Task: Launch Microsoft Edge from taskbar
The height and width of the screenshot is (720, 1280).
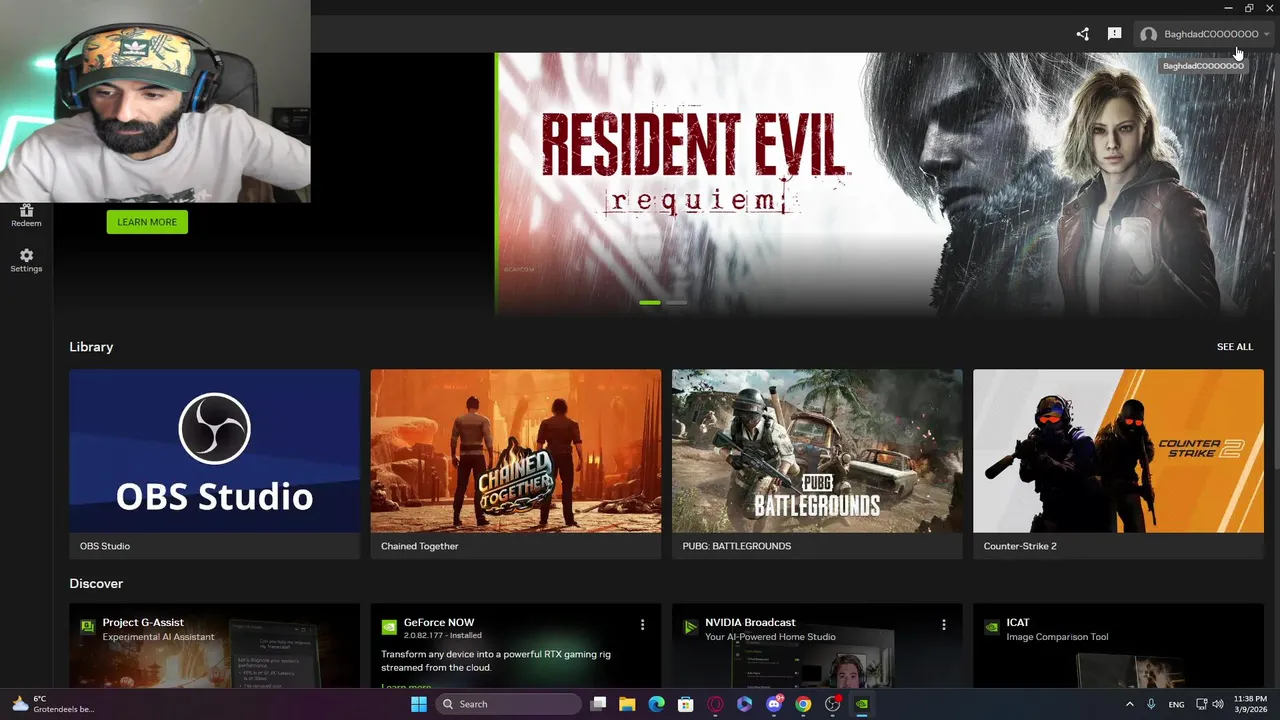Action: [x=656, y=704]
